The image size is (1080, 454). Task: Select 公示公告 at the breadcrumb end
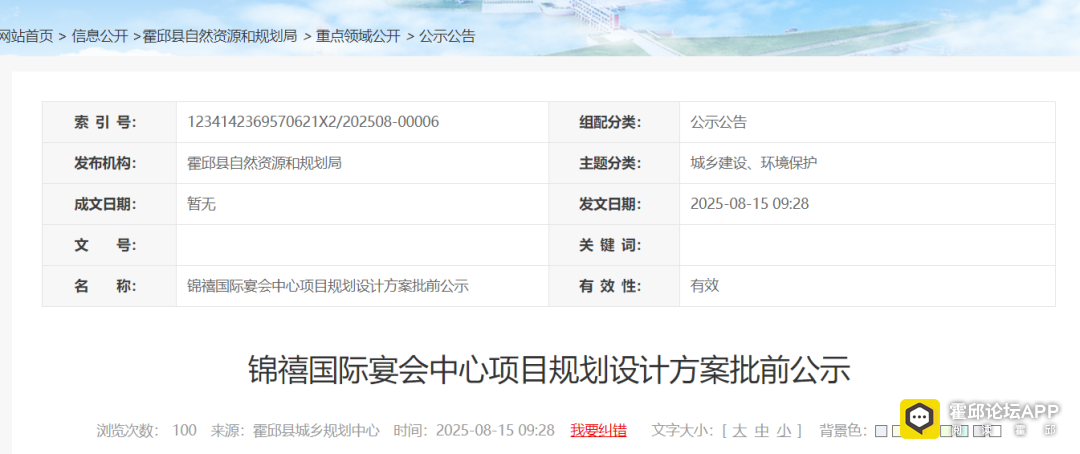[447, 36]
